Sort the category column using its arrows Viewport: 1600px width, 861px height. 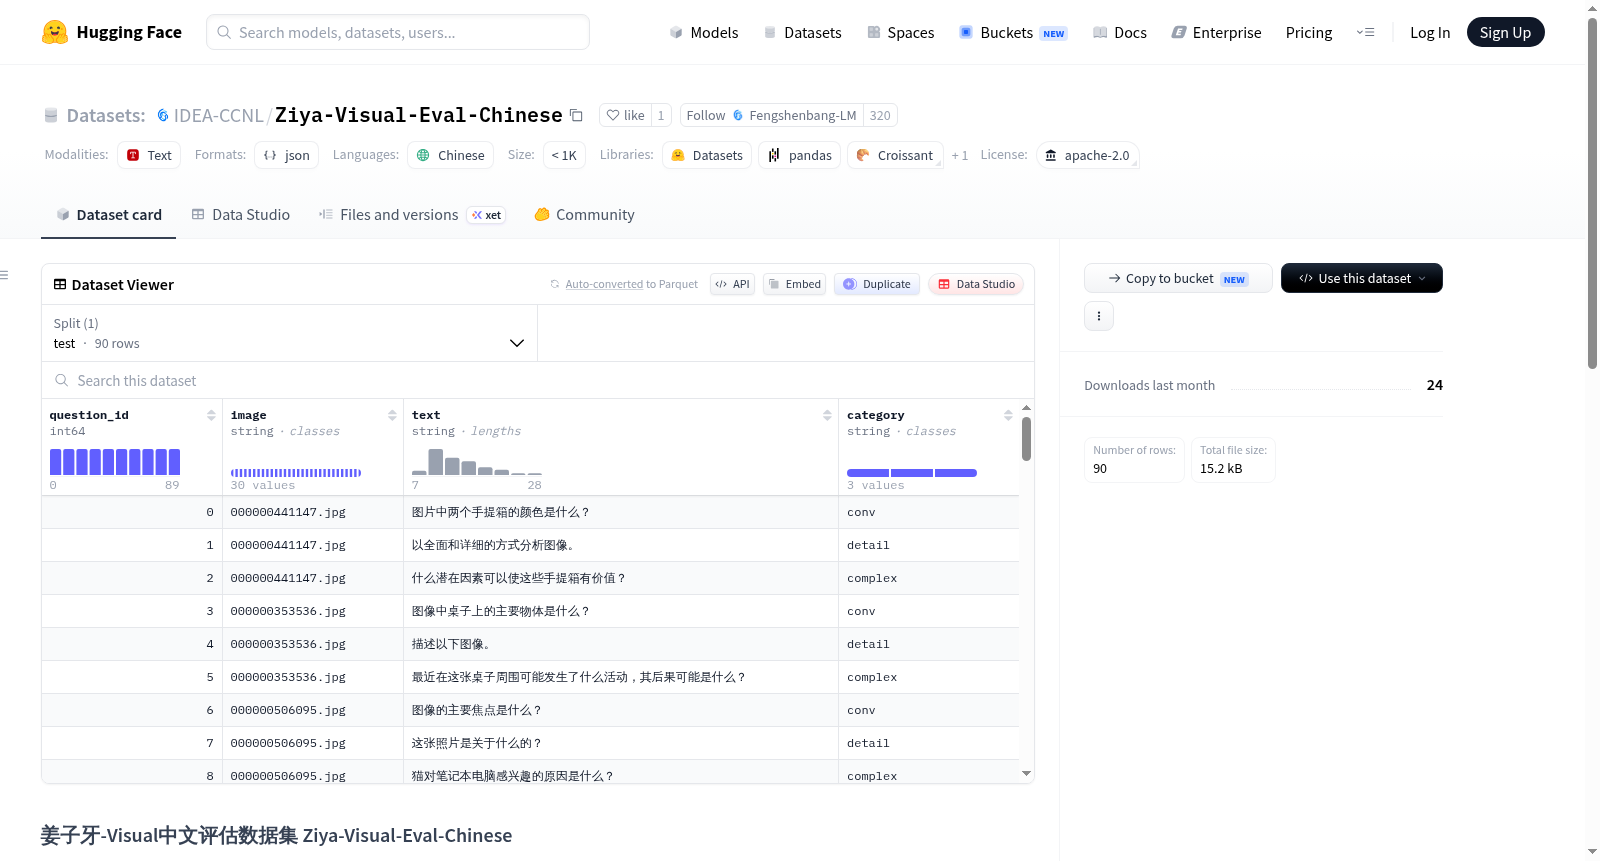pos(1008,415)
